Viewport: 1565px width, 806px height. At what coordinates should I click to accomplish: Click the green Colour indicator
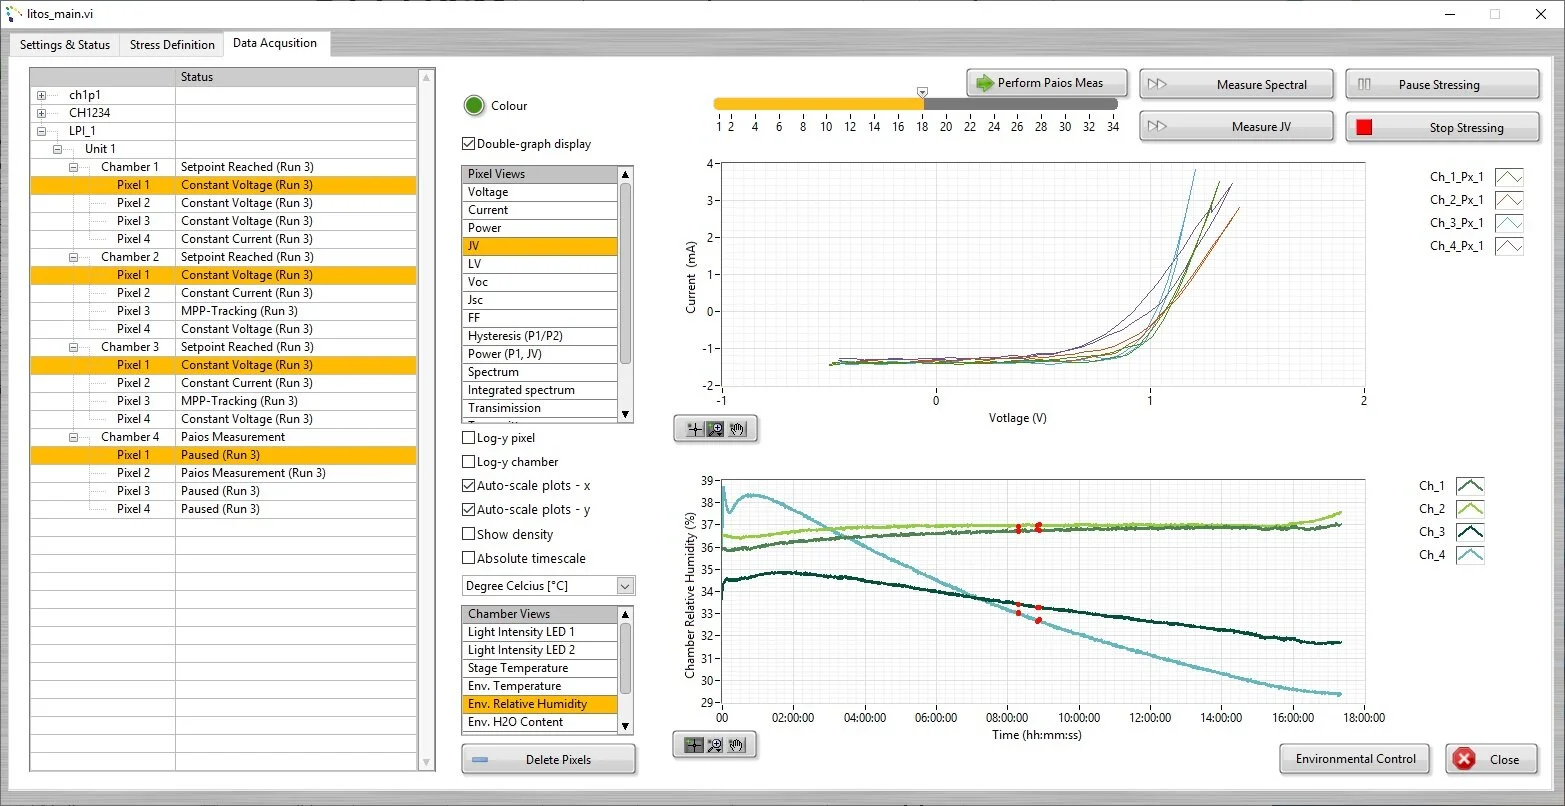click(x=474, y=105)
